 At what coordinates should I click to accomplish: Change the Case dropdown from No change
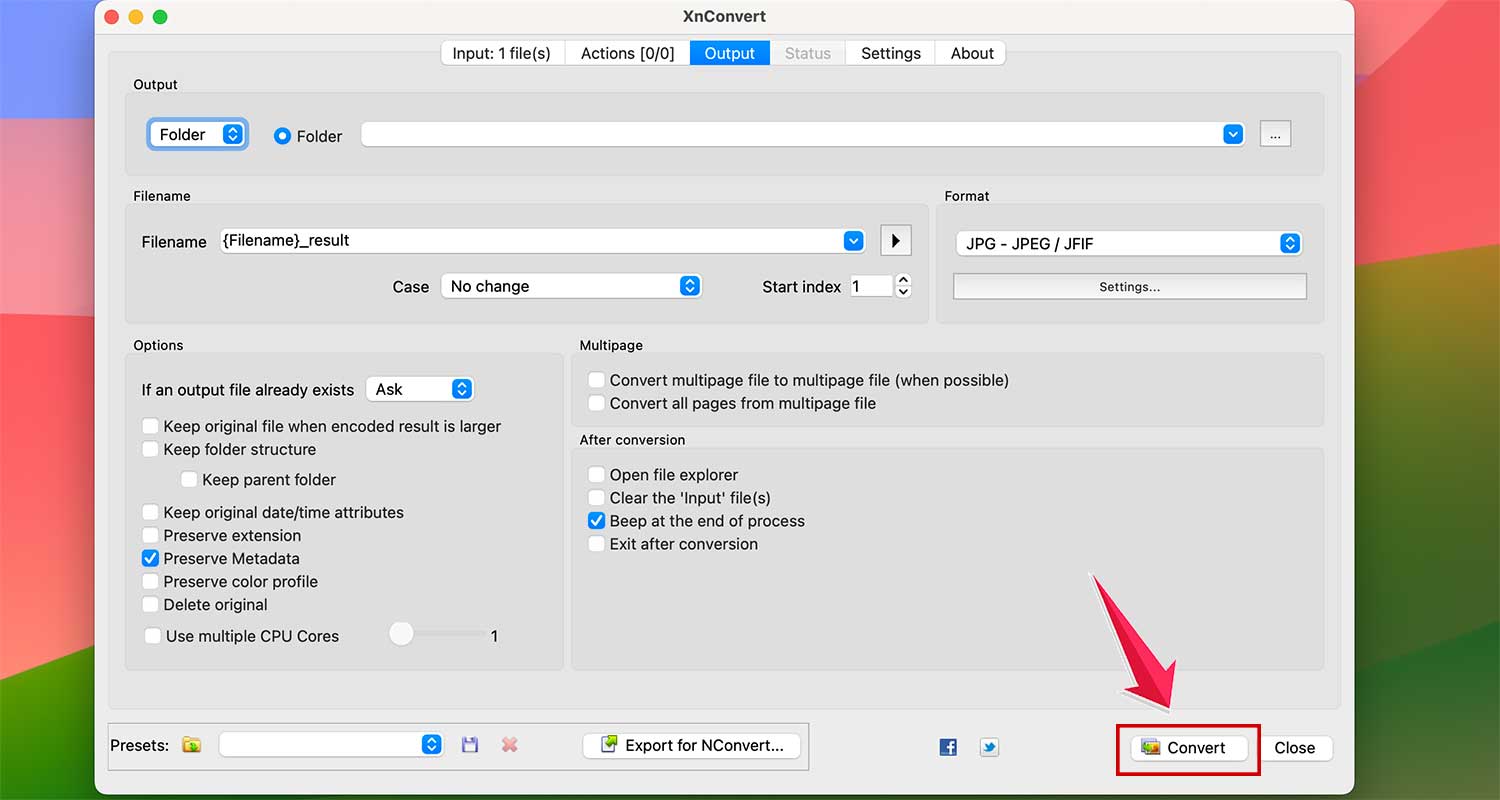point(570,286)
